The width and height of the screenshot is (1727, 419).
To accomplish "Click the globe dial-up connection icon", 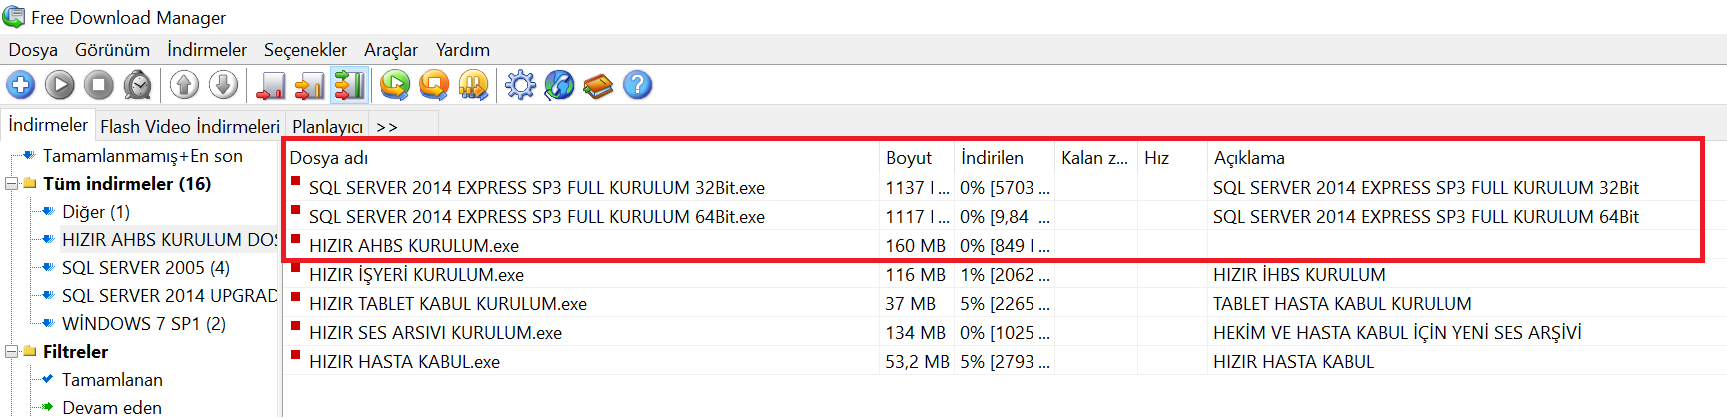I will 559,85.
